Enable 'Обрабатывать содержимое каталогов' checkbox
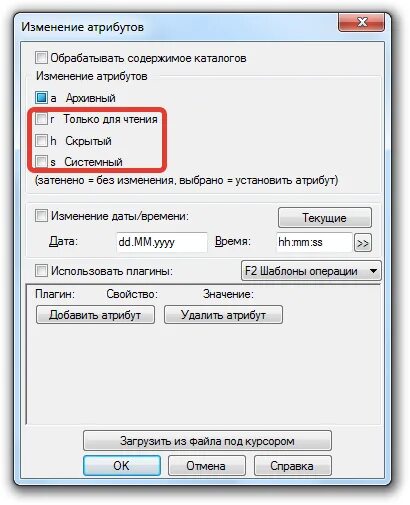Image resolution: width=410 pixels, height=505 pixels. coord(41,58)
